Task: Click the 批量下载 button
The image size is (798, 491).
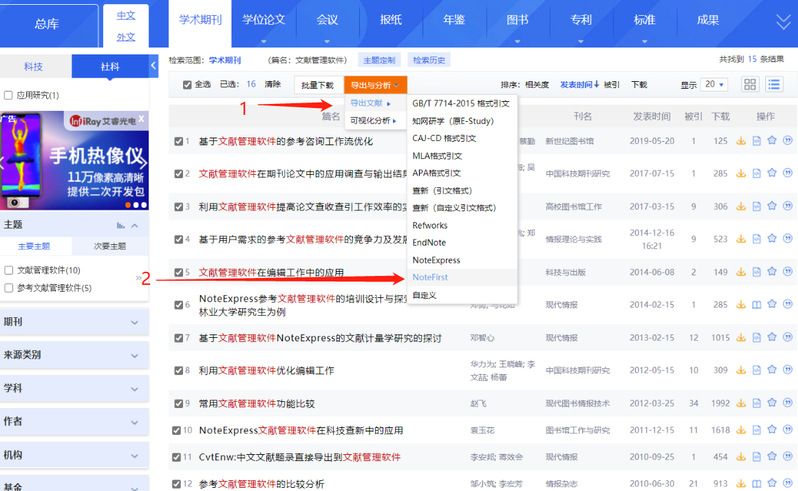Action: pos(318,85)
